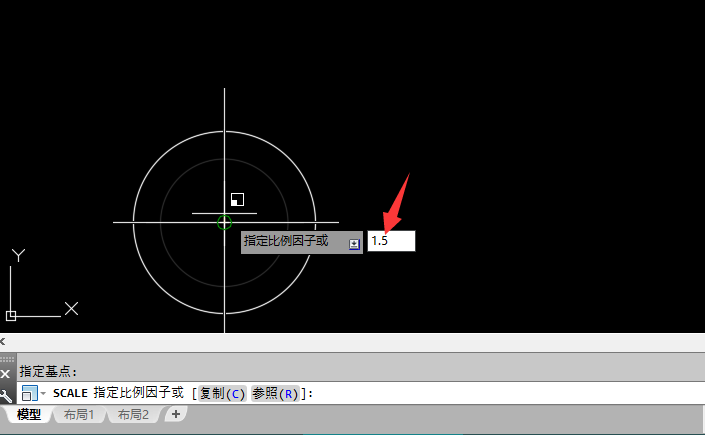Click the UCS origin square icon

pyautogui.click(x=11, y=316)
